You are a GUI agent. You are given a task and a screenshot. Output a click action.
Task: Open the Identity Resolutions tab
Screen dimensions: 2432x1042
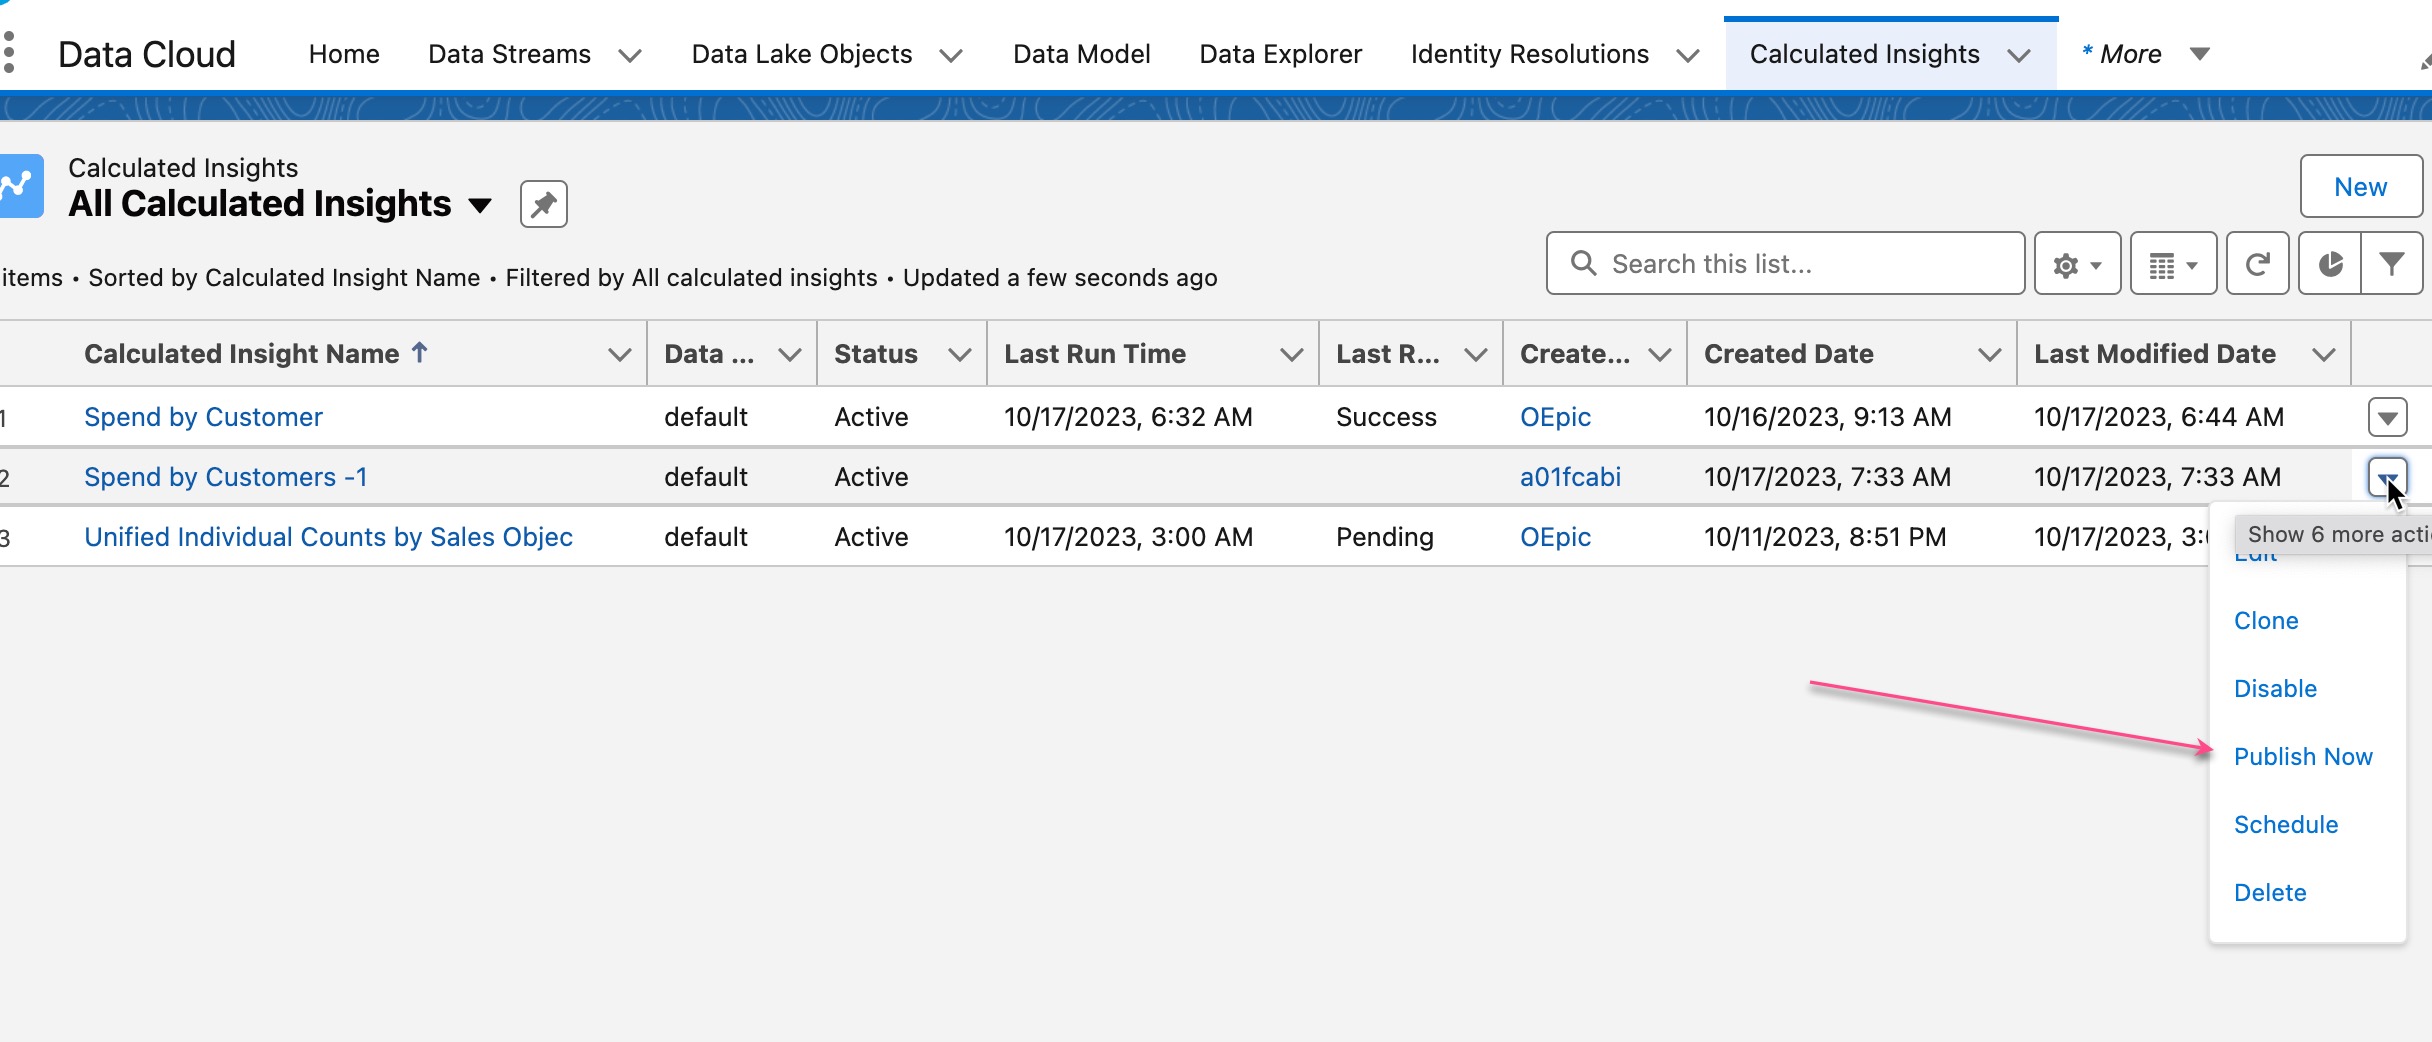(x=1529, y=54)
